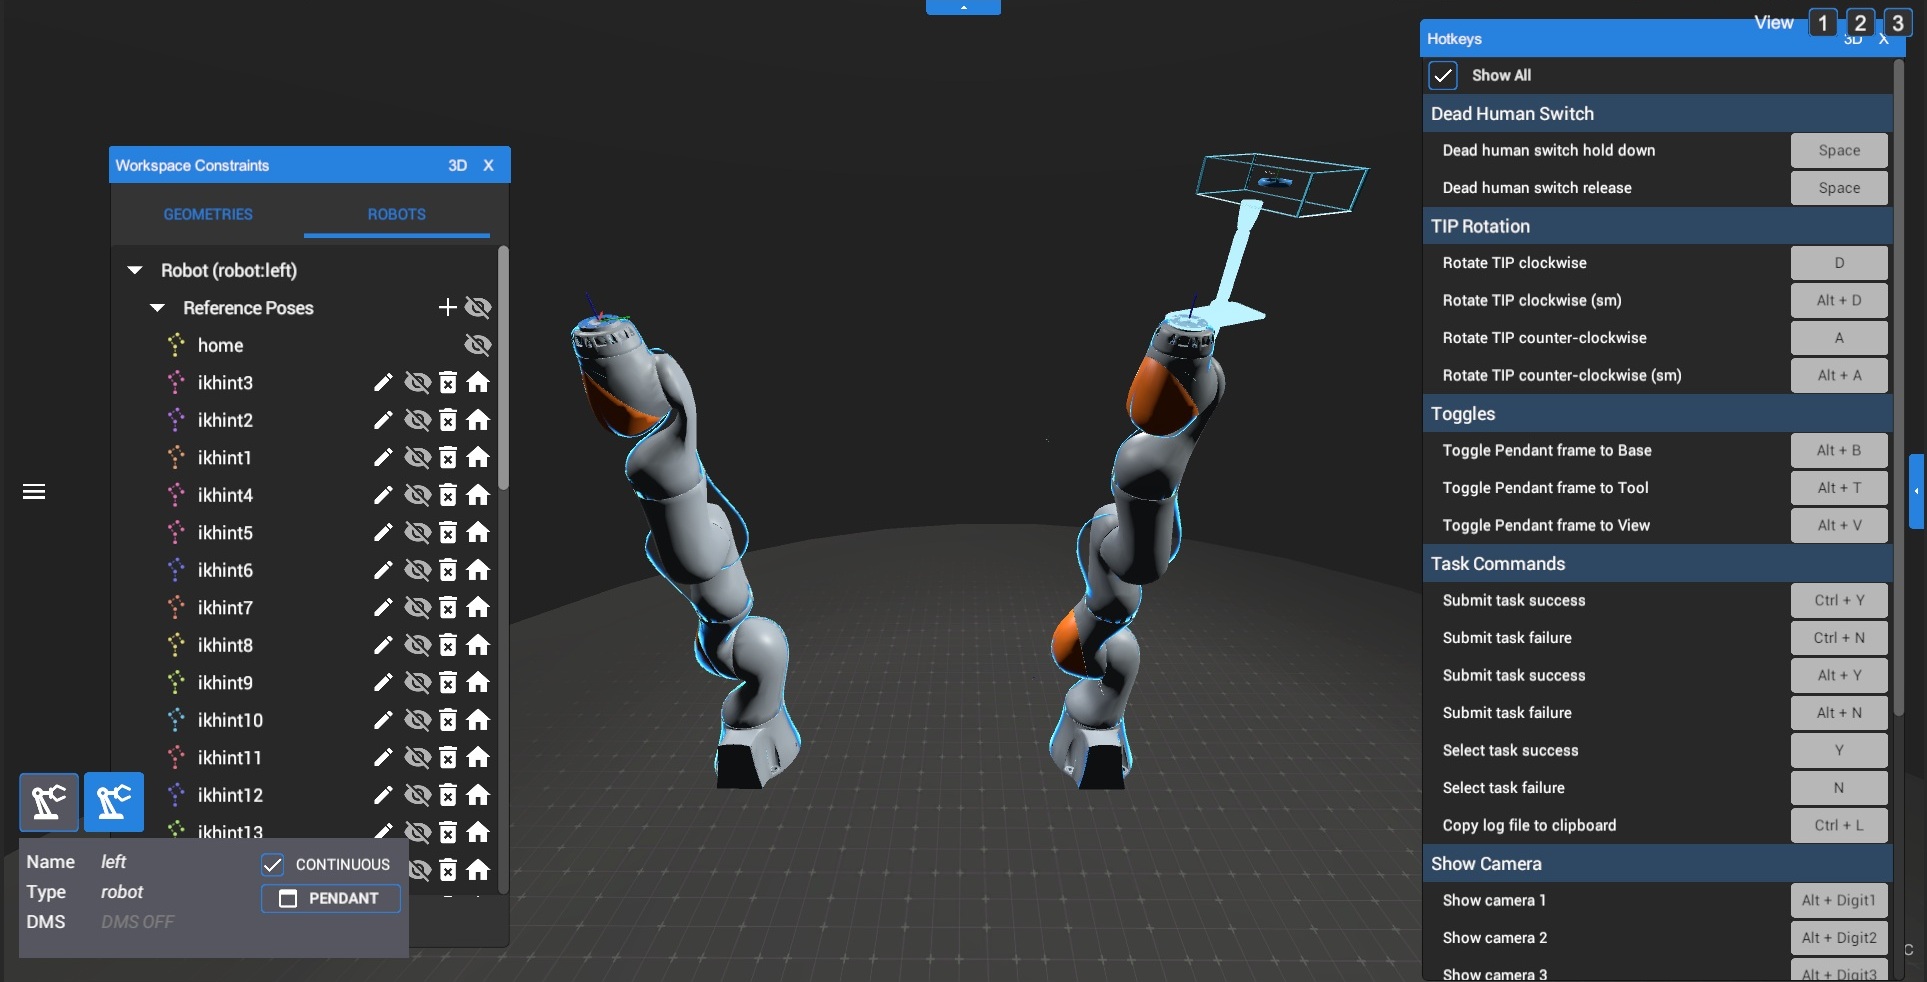Click the Workspace Constraints list scrollbar
The height and width of the screenshot is (982, 1927).
[503, 367]
